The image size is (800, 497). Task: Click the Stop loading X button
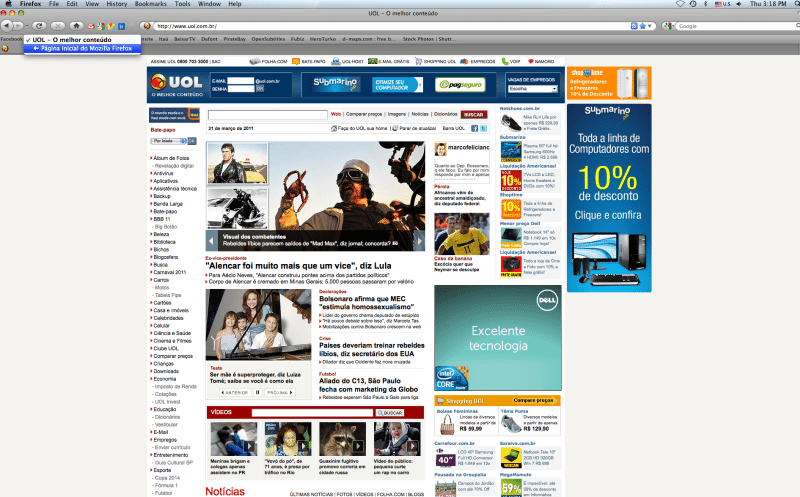point(58,26)
